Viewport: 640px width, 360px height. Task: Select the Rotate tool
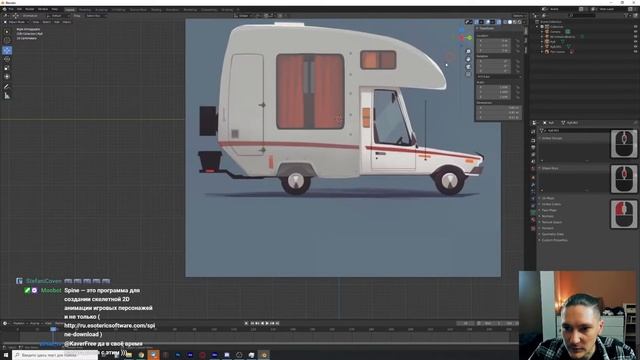[7, 59]
